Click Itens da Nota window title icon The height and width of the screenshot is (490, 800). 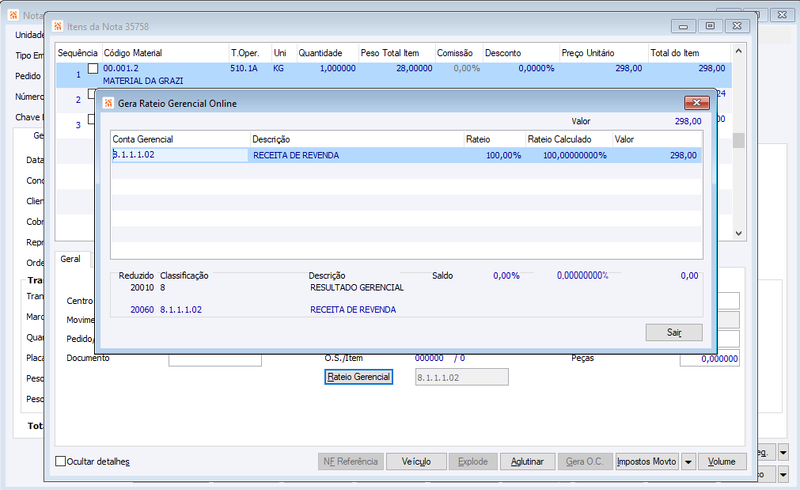point(58,26)
